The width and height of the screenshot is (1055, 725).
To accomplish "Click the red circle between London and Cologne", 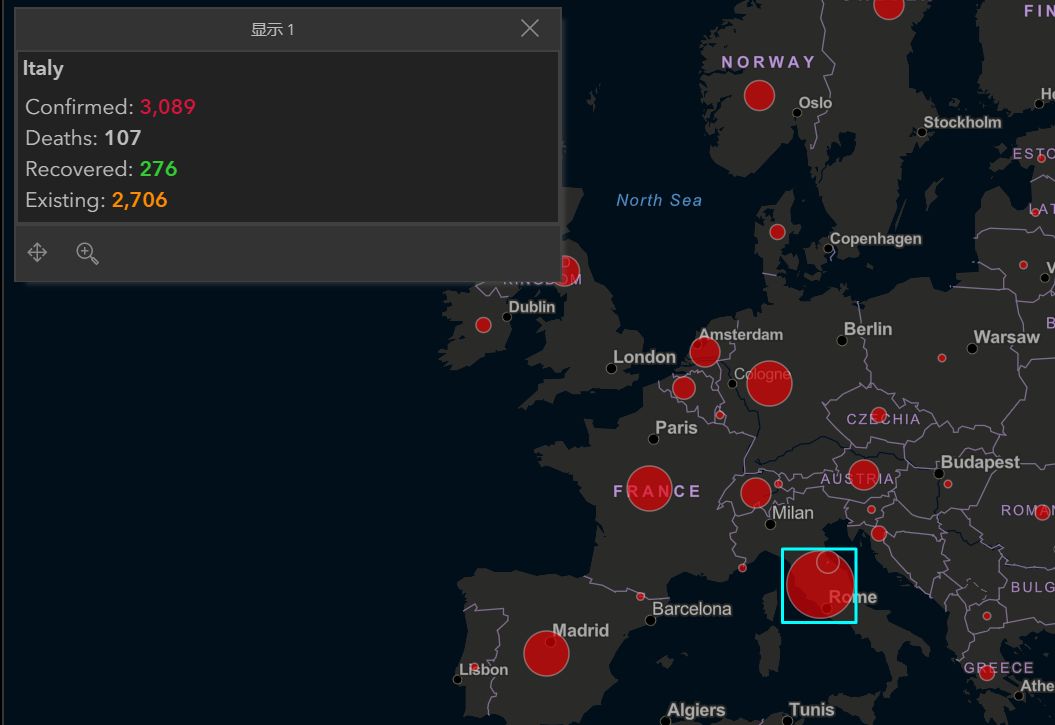I will point(684,388).
